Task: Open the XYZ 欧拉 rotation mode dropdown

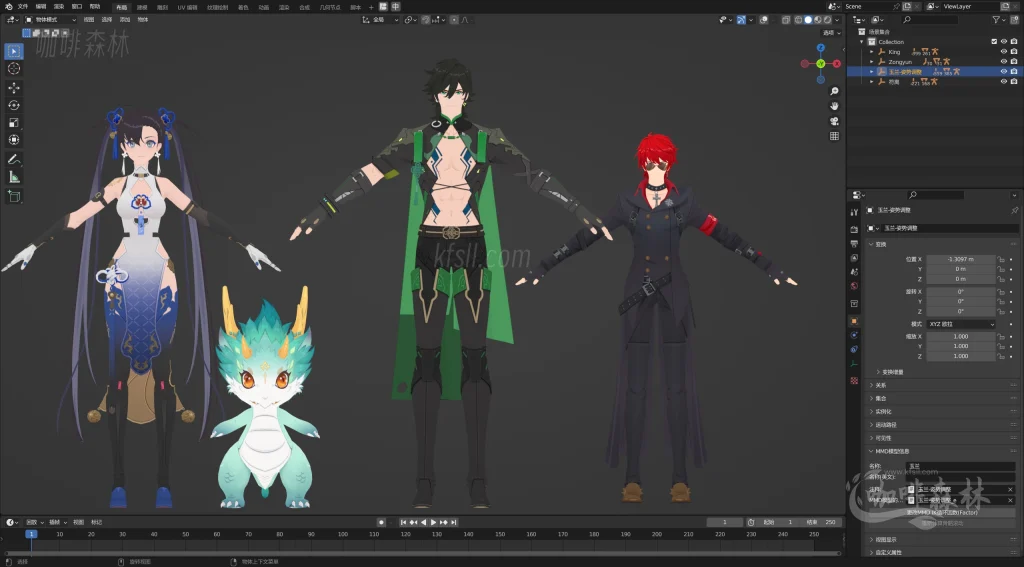Action: point(961,324)
